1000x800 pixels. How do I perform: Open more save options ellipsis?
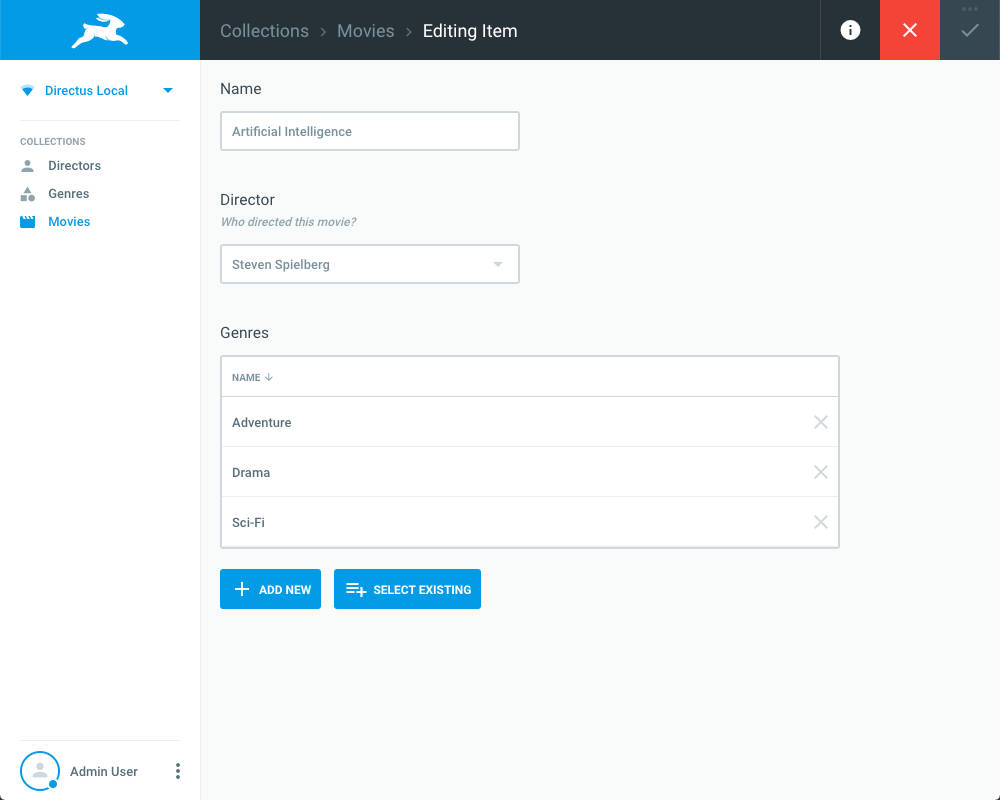970,9
